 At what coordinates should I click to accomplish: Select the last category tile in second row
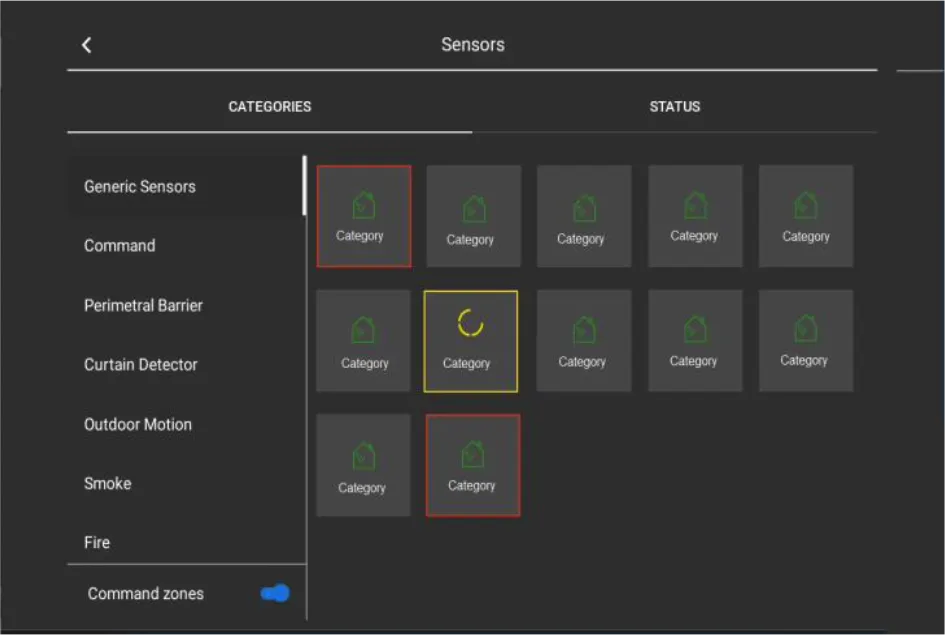(x=806, y=340)
